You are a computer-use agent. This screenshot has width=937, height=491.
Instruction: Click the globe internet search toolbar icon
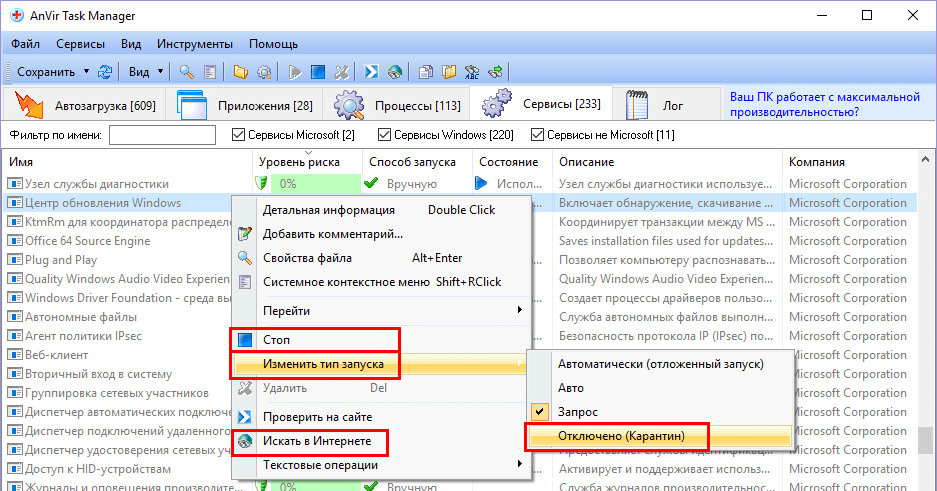[394, 72]
